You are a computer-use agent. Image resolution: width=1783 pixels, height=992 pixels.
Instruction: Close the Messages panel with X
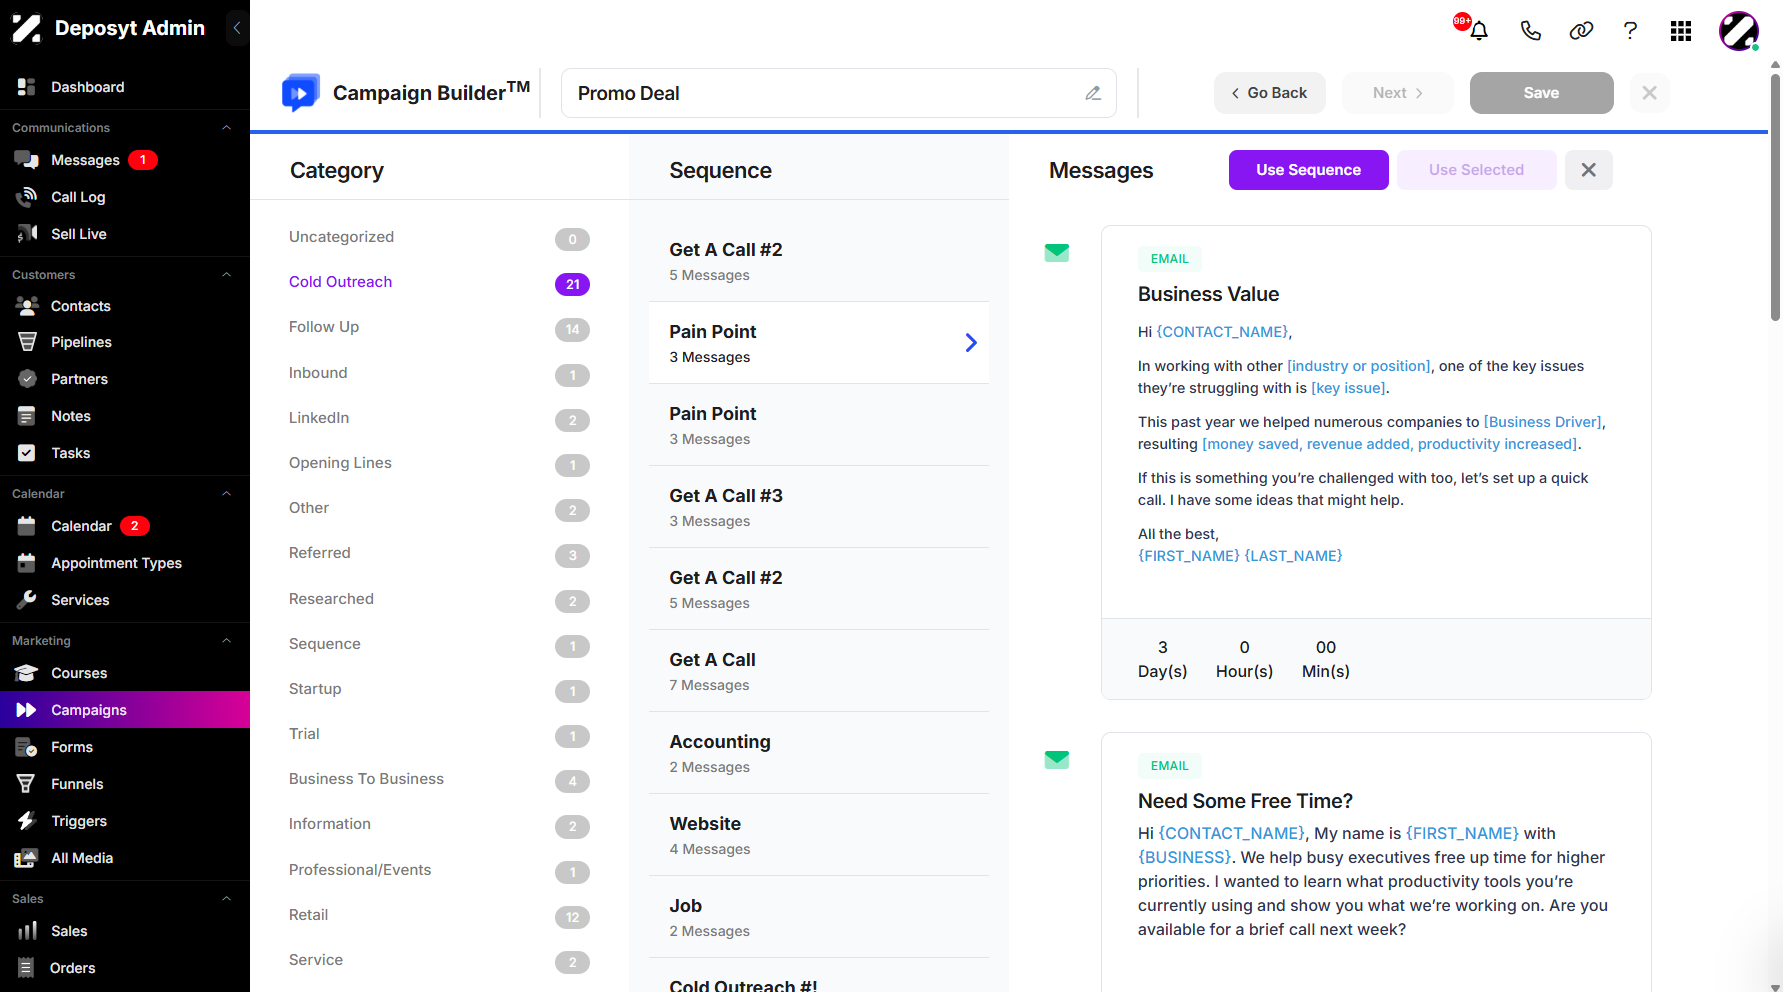click(1588, 170)
